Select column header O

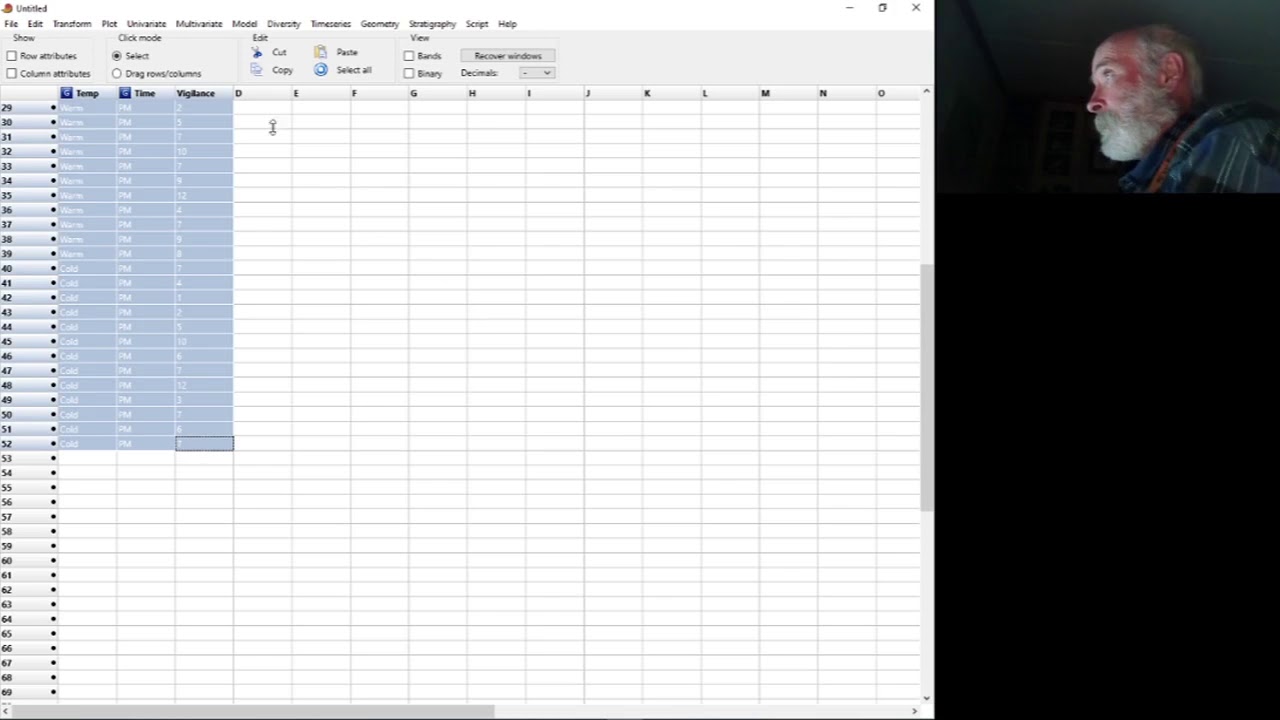coord(898,93)
